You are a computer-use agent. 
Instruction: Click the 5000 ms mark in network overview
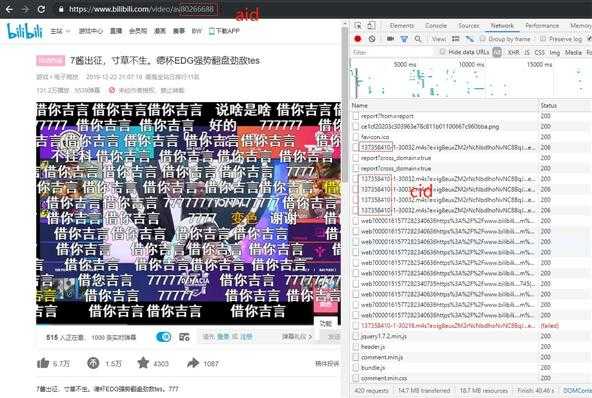[x=405, y=65]
